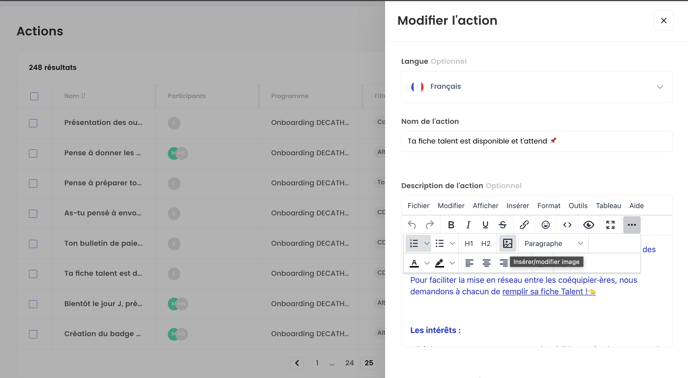This screenshot has height=378, width=688.
Task: Sort the table by Nom column
Action: pos(75,96)
